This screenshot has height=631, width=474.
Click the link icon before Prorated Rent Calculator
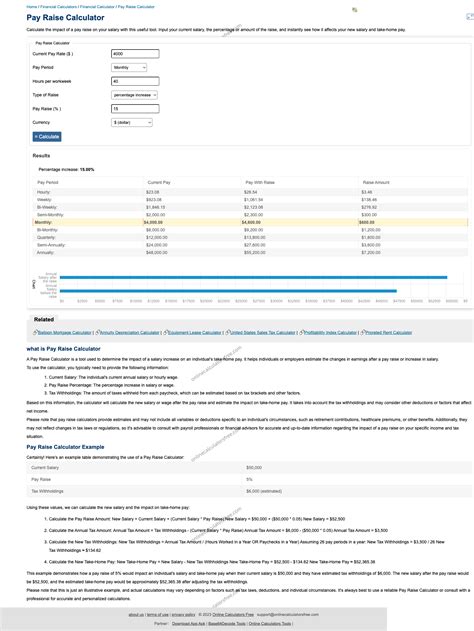pyautogui.click(x=363, y=332)
